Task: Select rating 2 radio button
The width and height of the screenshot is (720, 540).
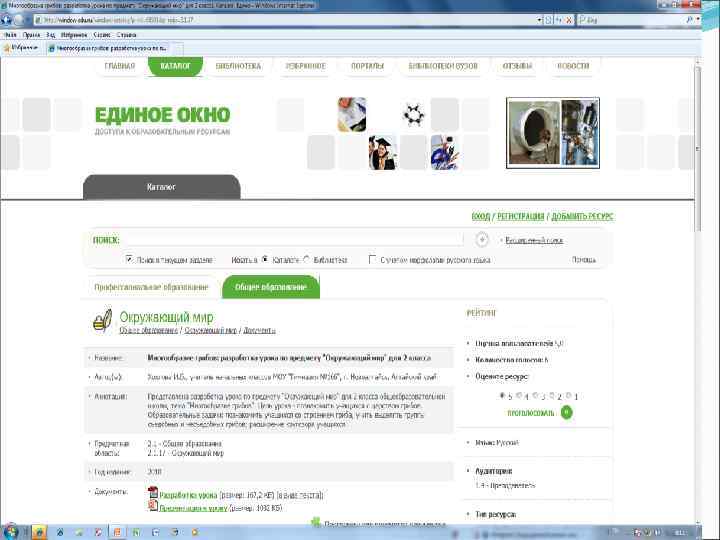Action: click(552, 395)
